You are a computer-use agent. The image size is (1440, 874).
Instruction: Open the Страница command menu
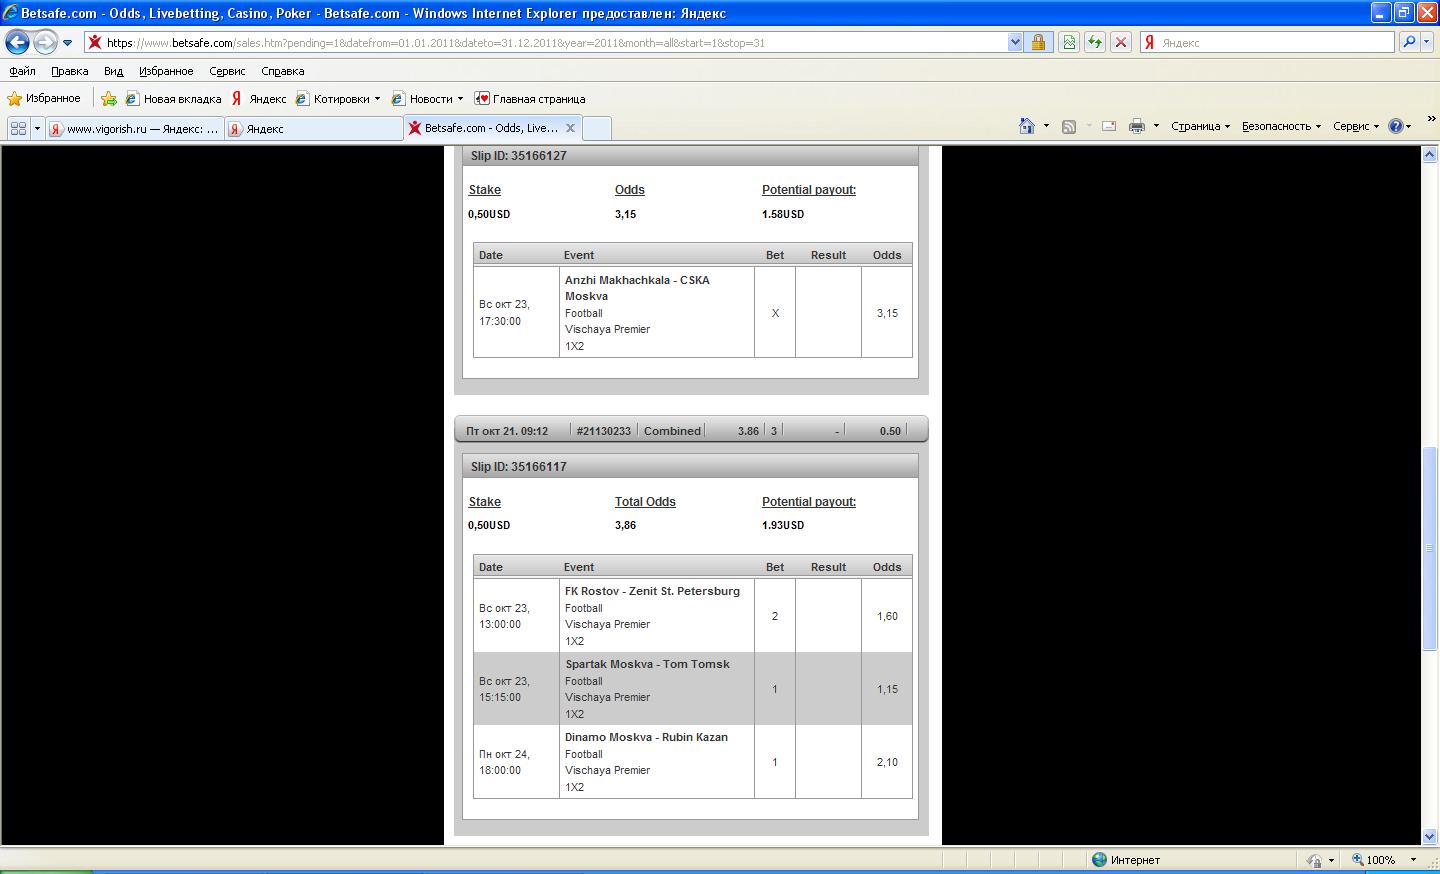tap(1200, 126)
